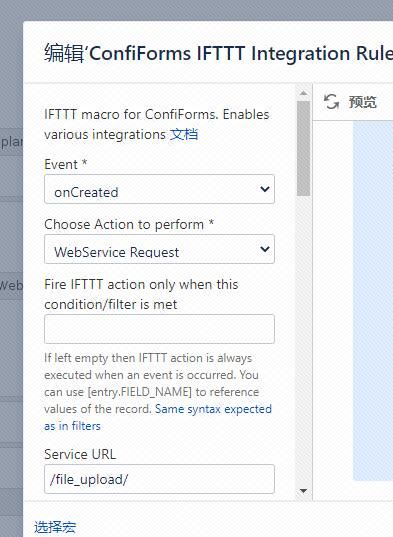The width and height of the screenshot is (393, 537).
Task: Open the 文档 documentation link
Action: coord(184,134)
